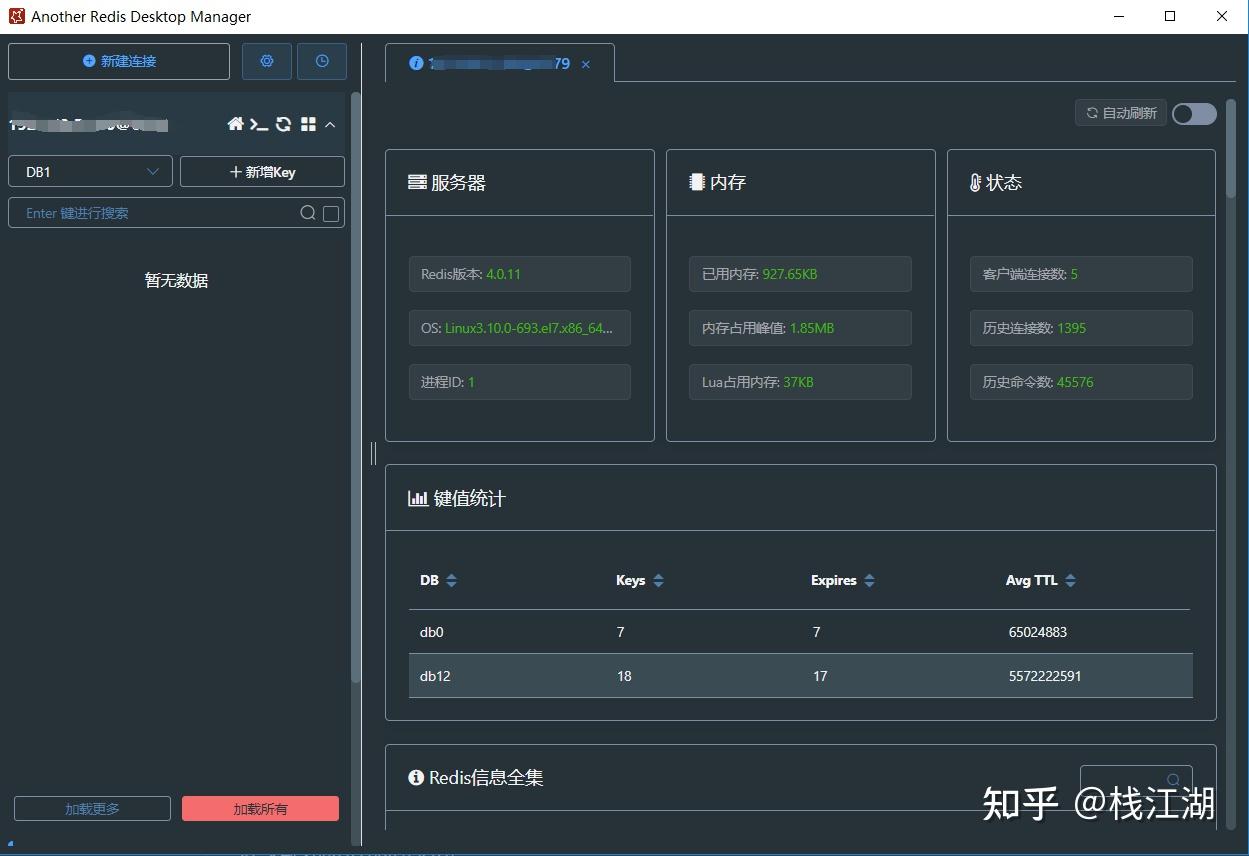Click the Avg TTL value 5572222591
Image resolution: width=1249 pixels, height=856 pixels.
point(1045,676)
